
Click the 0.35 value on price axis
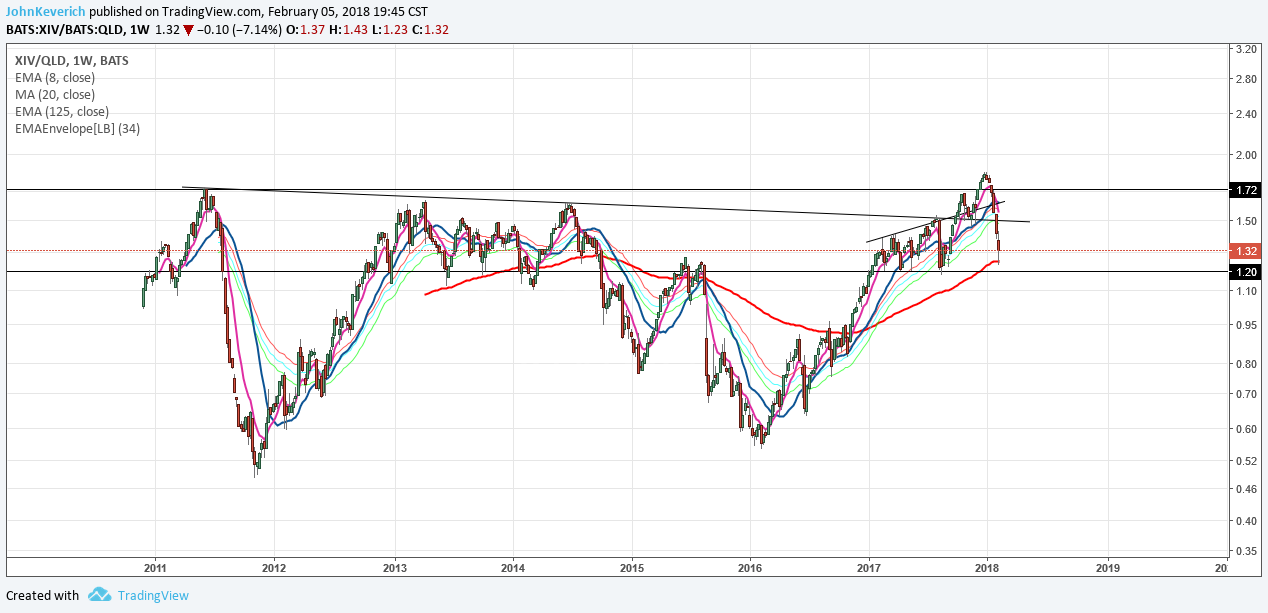[1245, 551]
